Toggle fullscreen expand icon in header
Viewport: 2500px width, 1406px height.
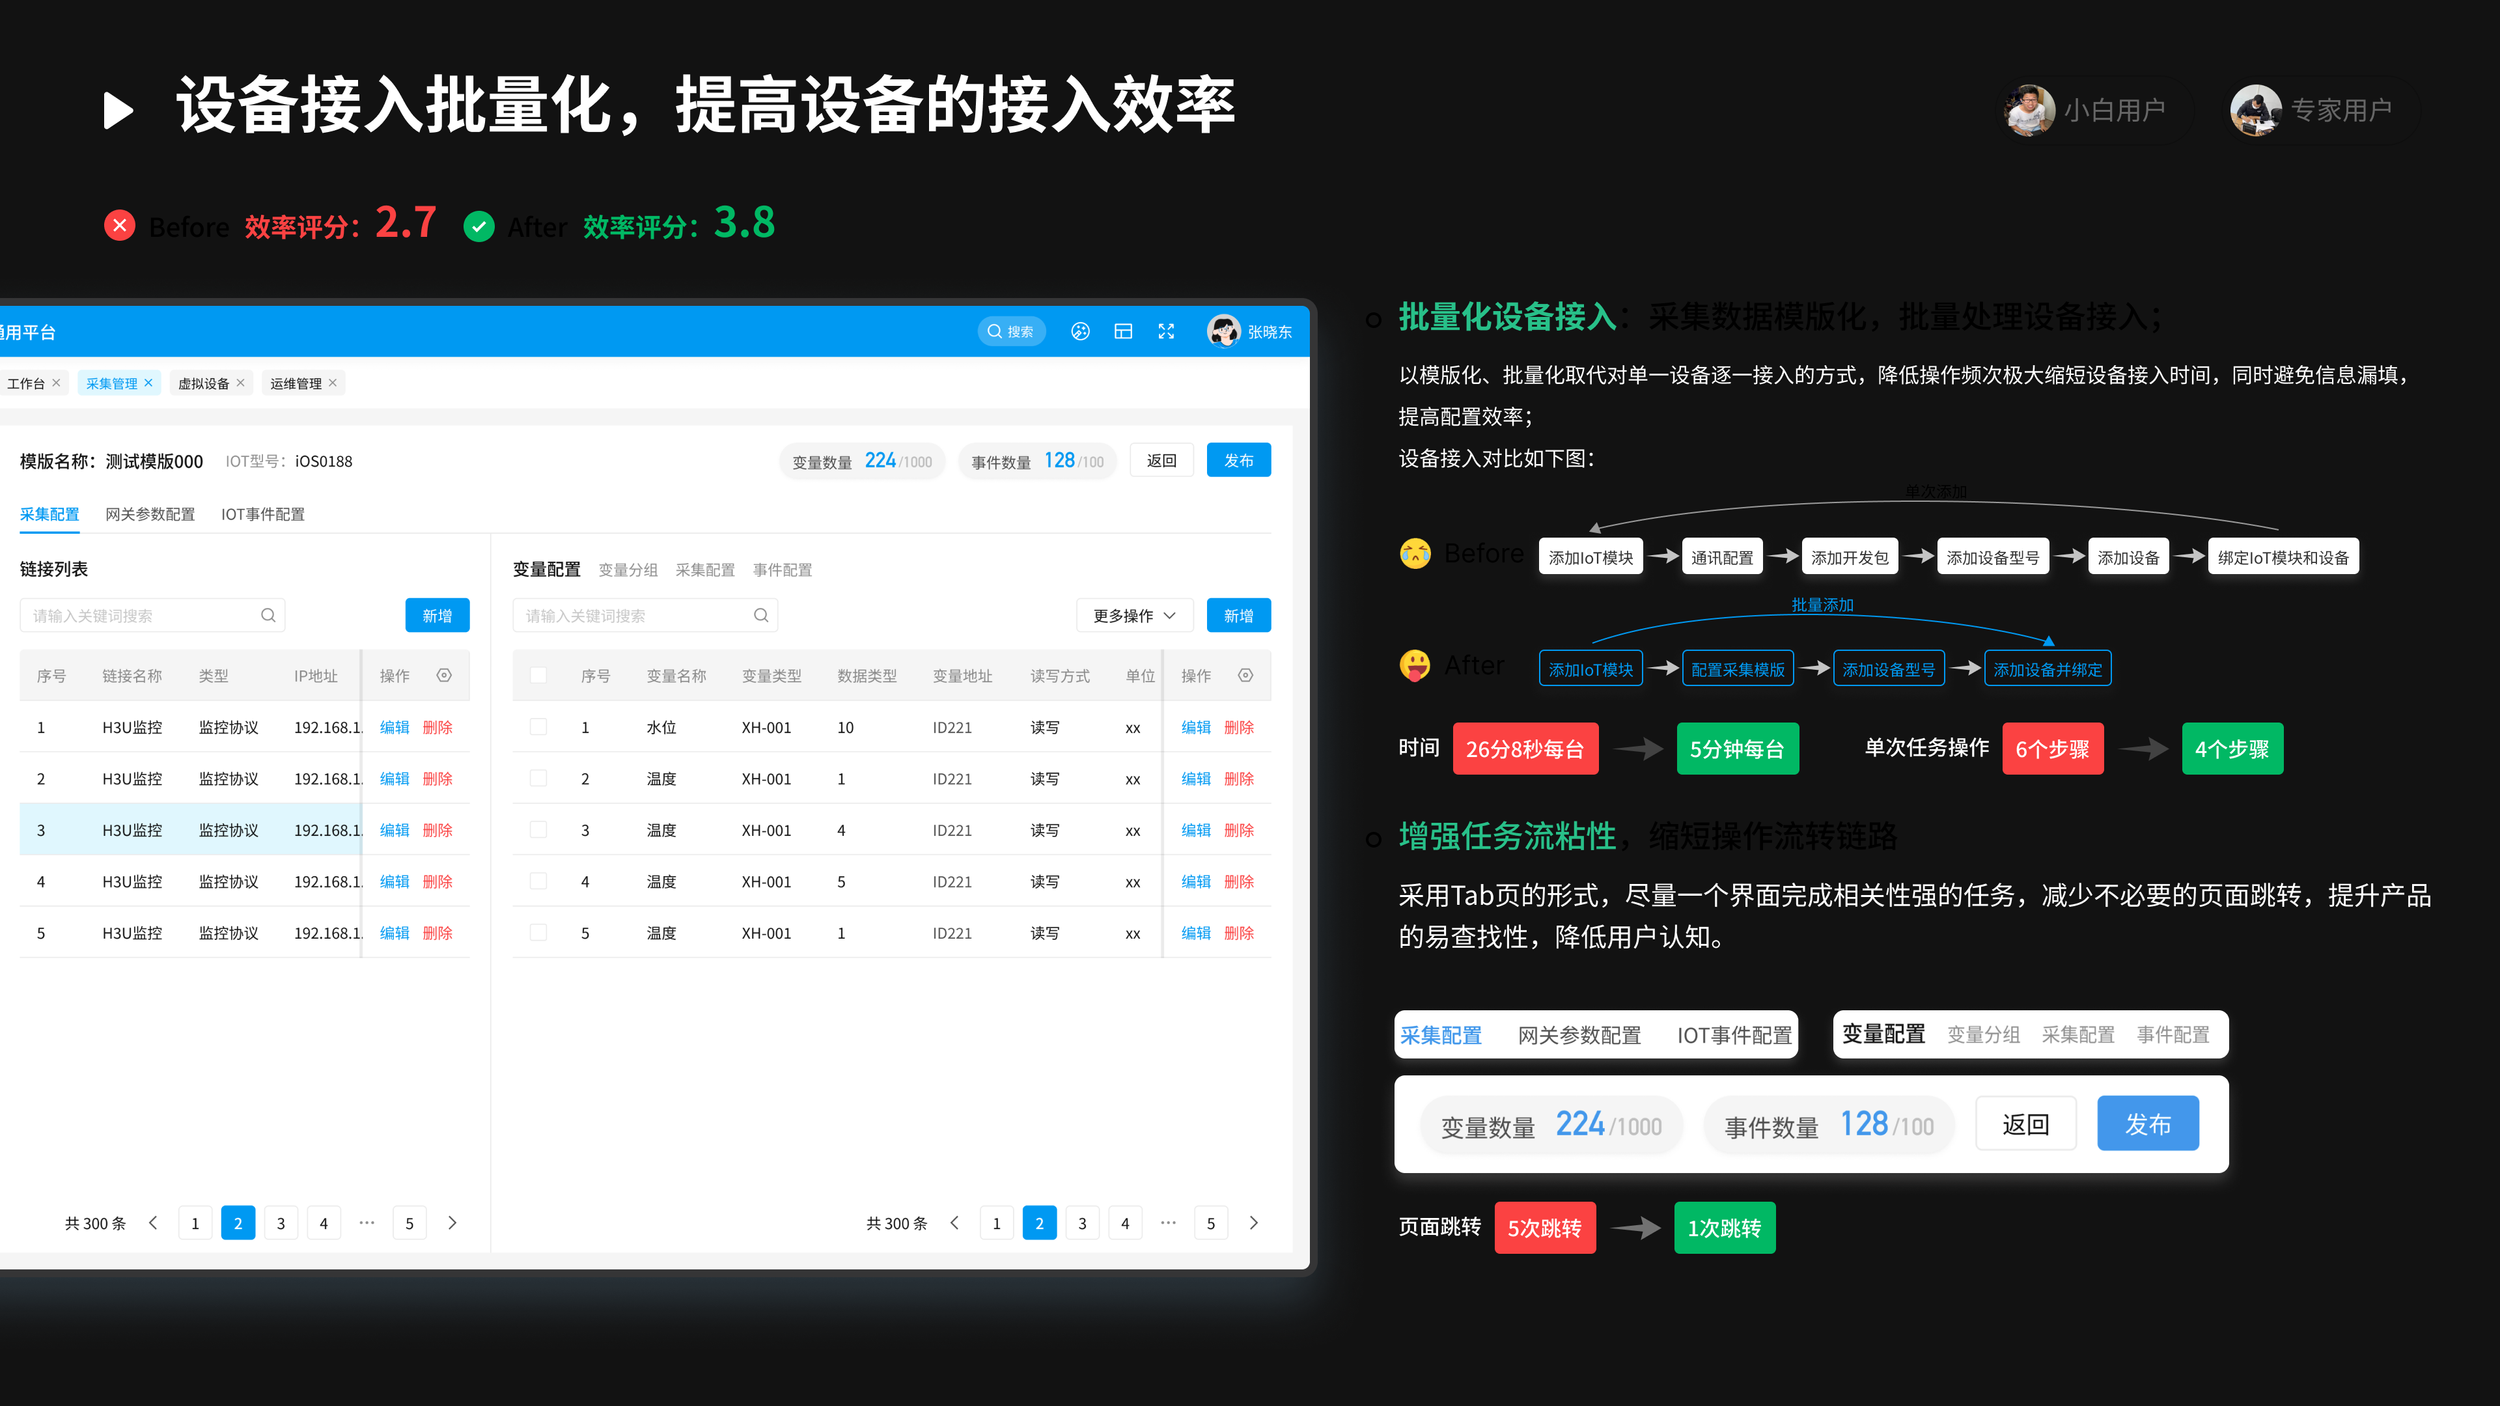pyautogui.click(x=1166, y=332)
